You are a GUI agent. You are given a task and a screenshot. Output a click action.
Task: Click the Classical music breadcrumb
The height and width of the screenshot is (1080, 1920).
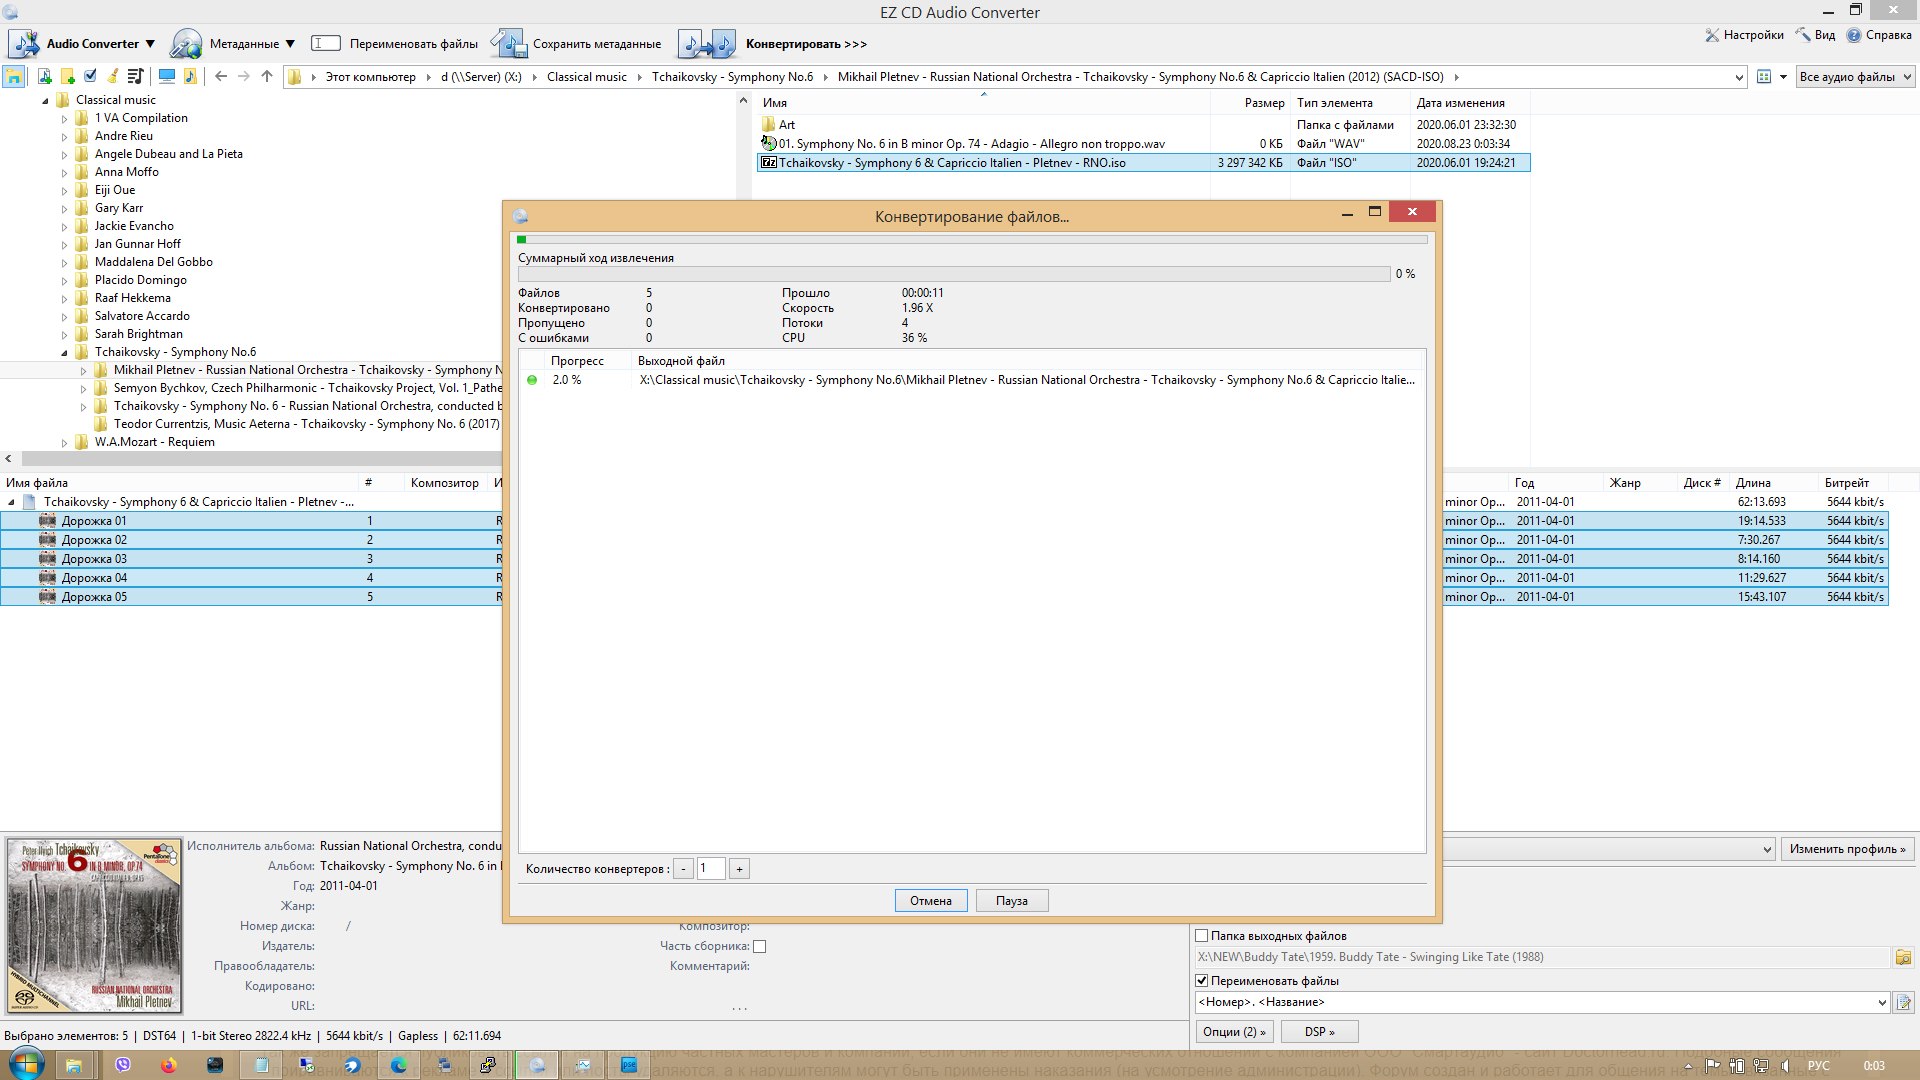pyautogui.click(x=586, y=77)
